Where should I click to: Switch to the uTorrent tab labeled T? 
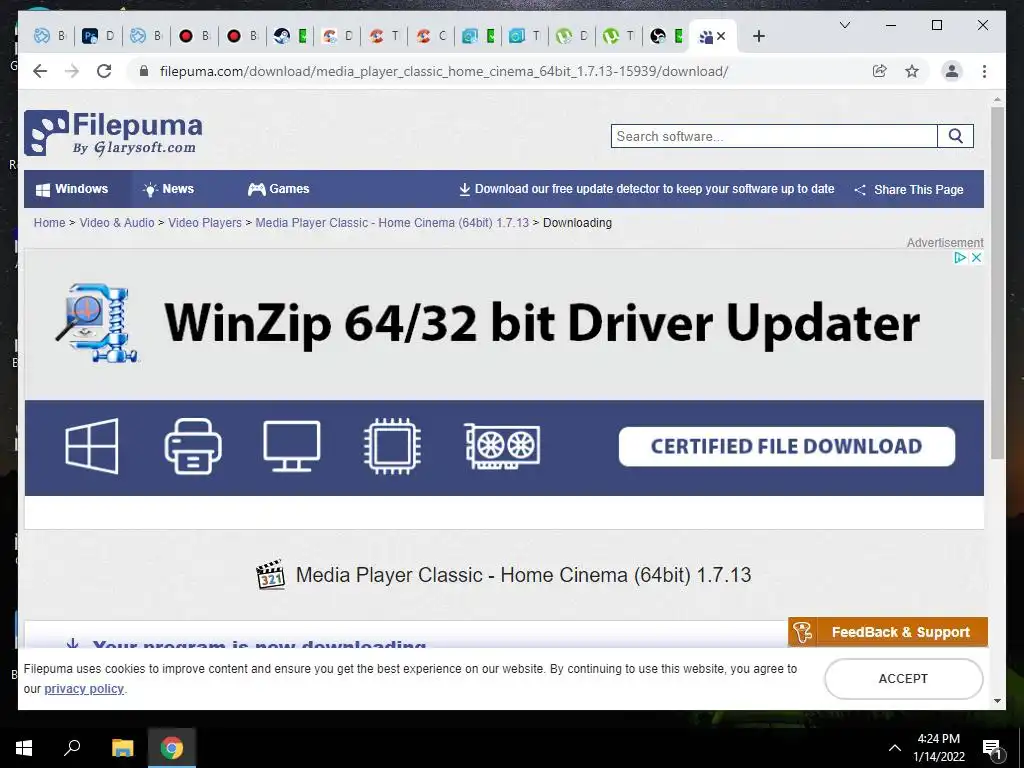click(618, 37)
